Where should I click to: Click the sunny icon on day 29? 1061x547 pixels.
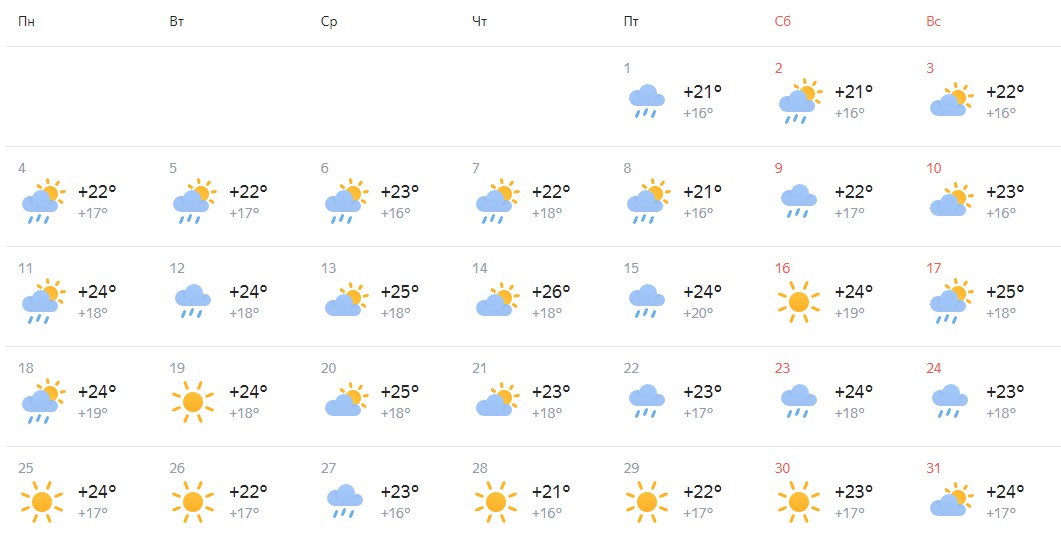tap(647, 502)
